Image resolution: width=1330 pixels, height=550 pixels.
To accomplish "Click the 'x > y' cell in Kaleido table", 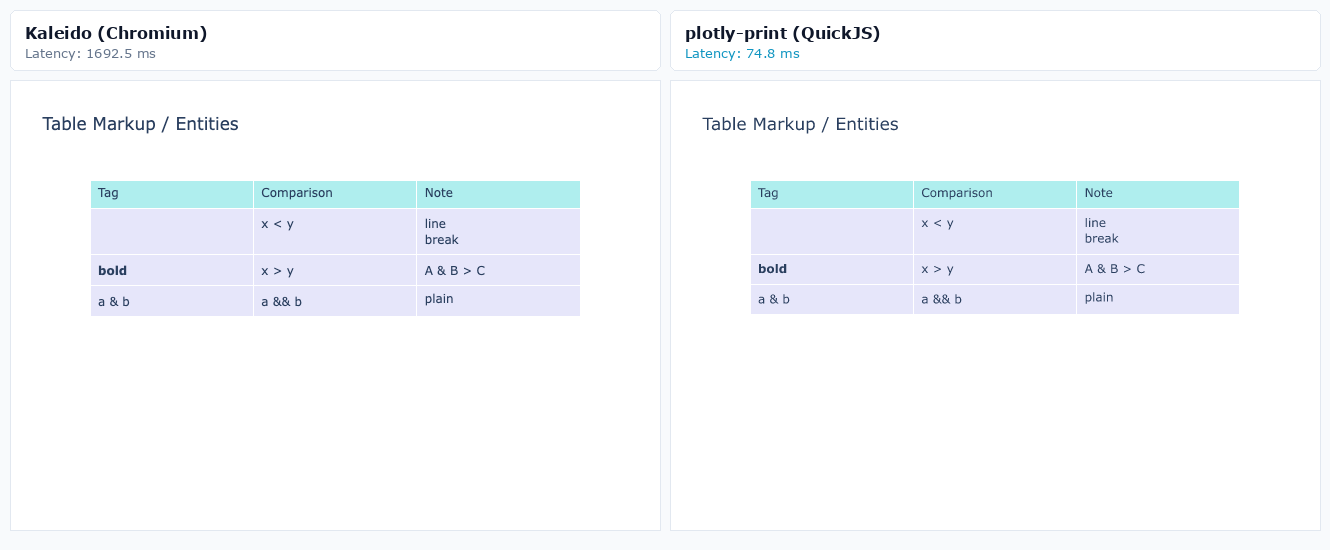I will coord(335,270).
